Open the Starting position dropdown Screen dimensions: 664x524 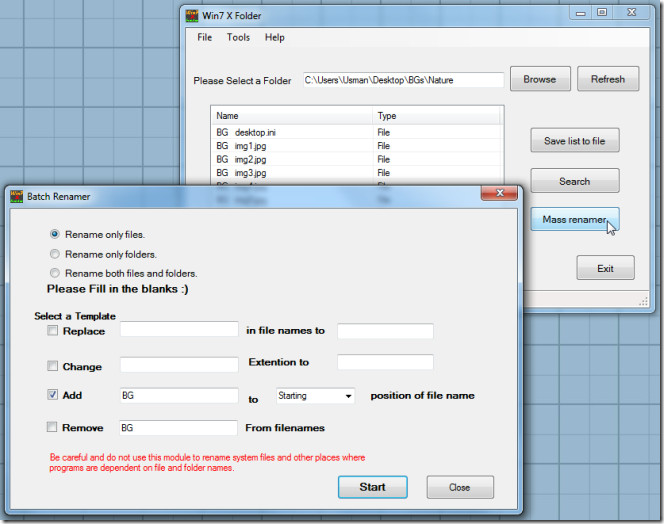[315, 396]
